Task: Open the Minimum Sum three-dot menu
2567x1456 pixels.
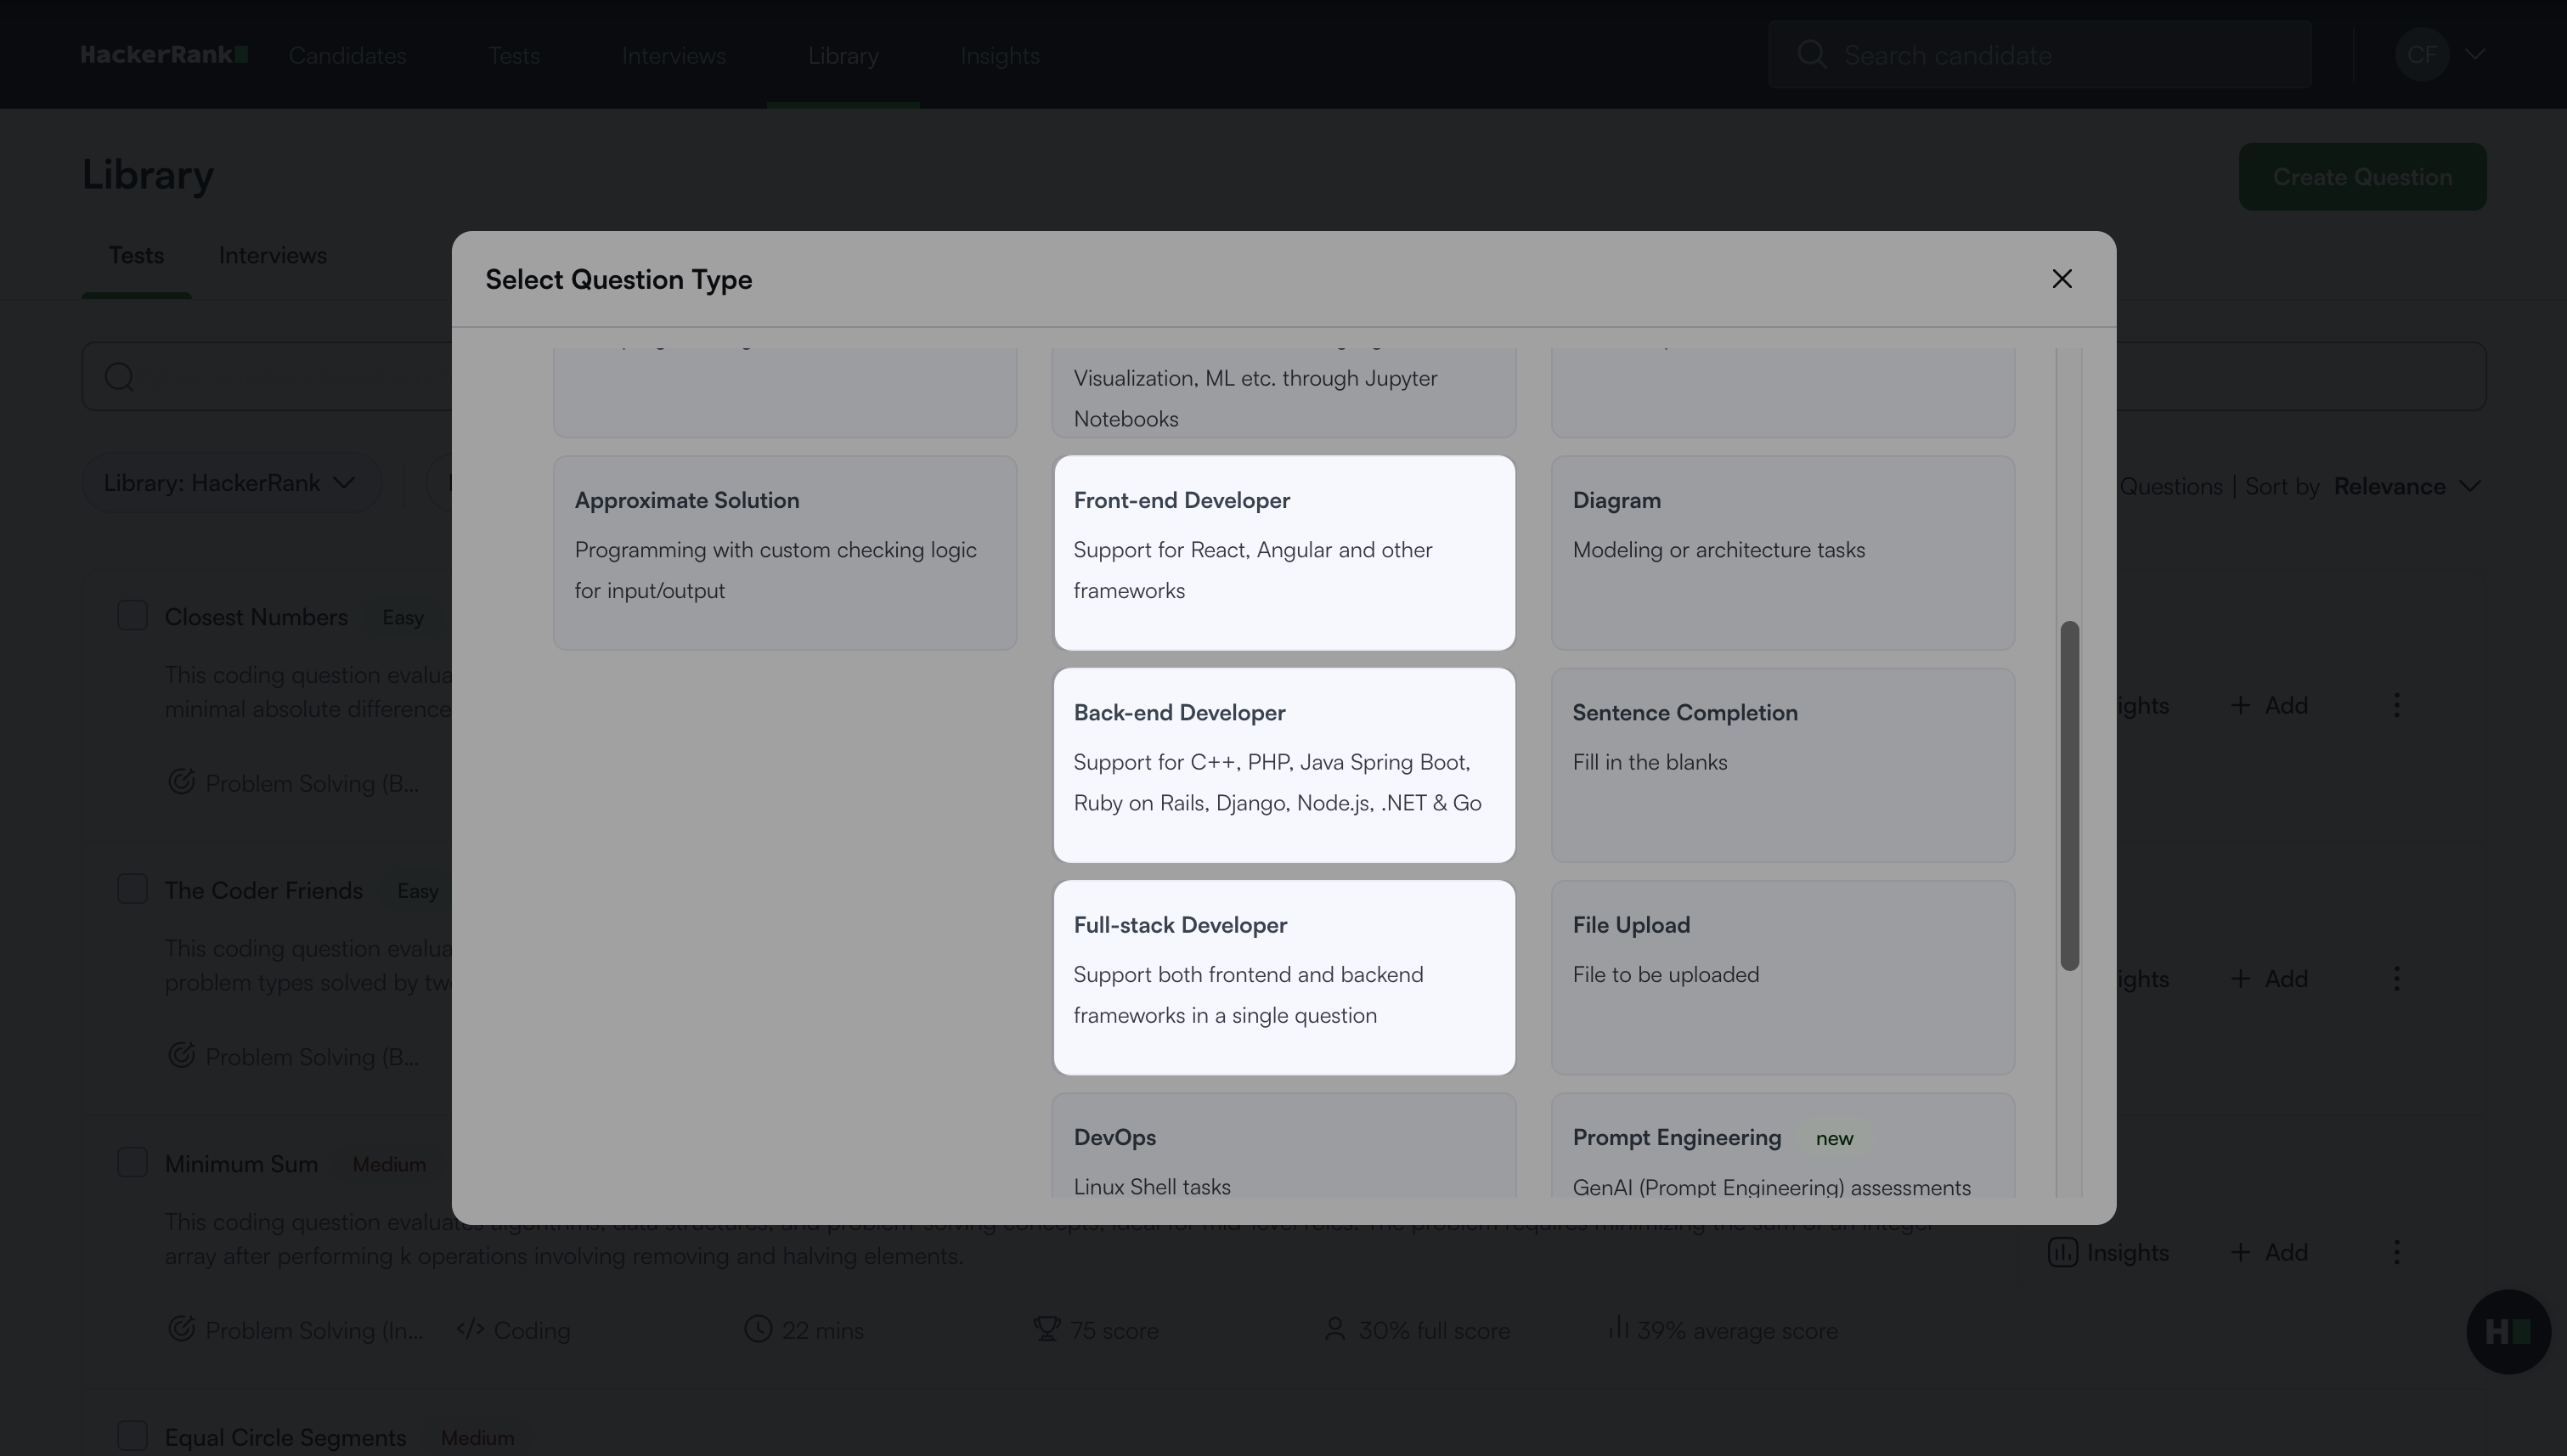Action: (x=2396, y=1252)
